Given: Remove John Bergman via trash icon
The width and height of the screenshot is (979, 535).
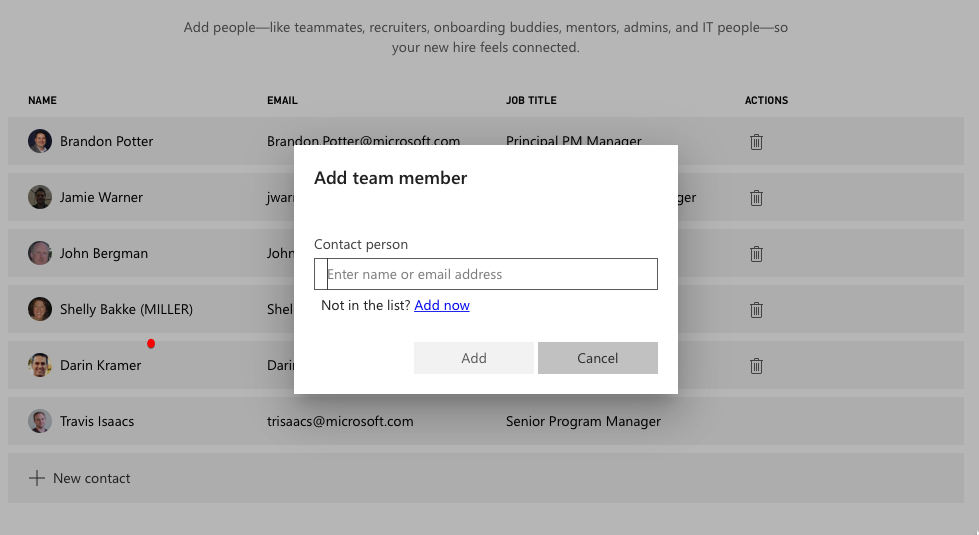Looking at the screenshot, I should [x=756, y=254].
